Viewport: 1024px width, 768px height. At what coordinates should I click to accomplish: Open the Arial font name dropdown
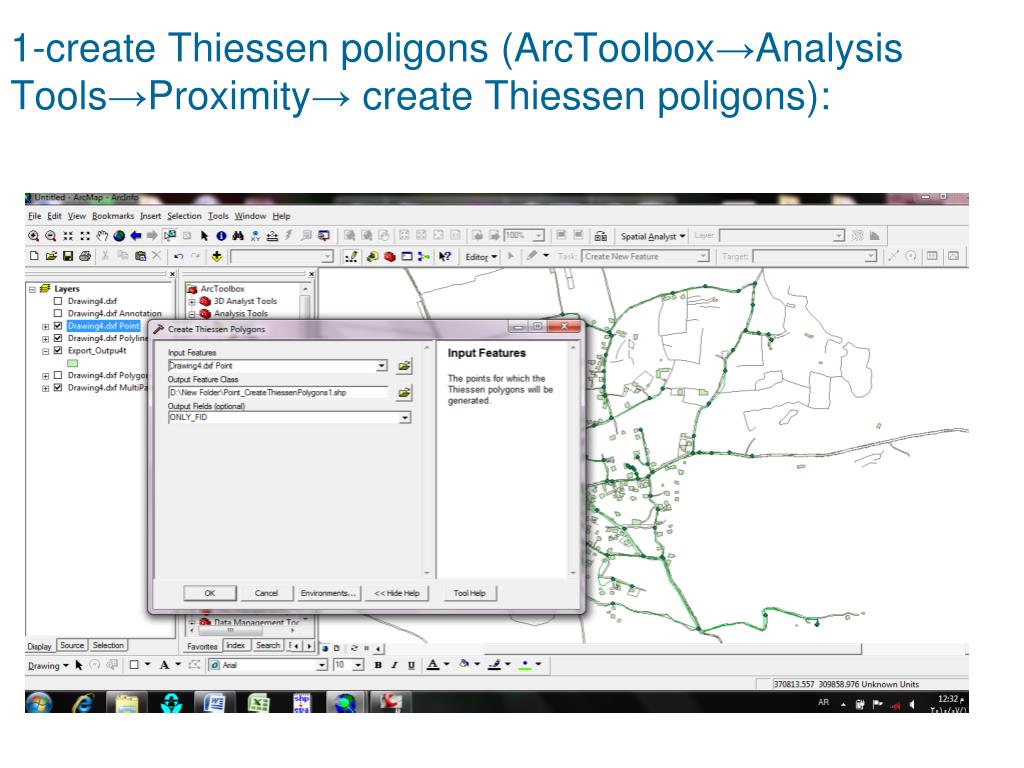coord(321,665)
